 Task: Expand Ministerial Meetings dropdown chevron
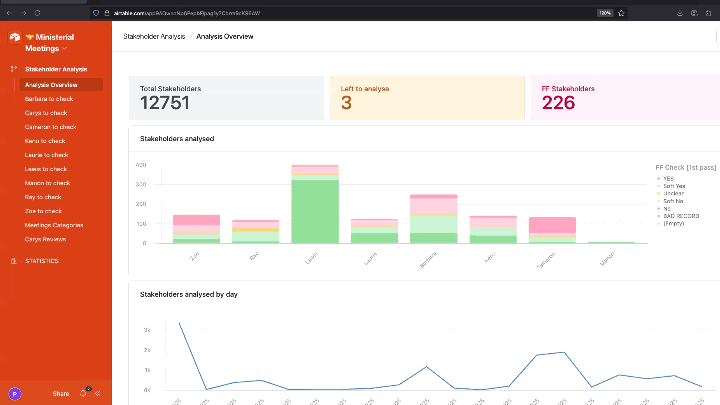[x=65, y=48]
